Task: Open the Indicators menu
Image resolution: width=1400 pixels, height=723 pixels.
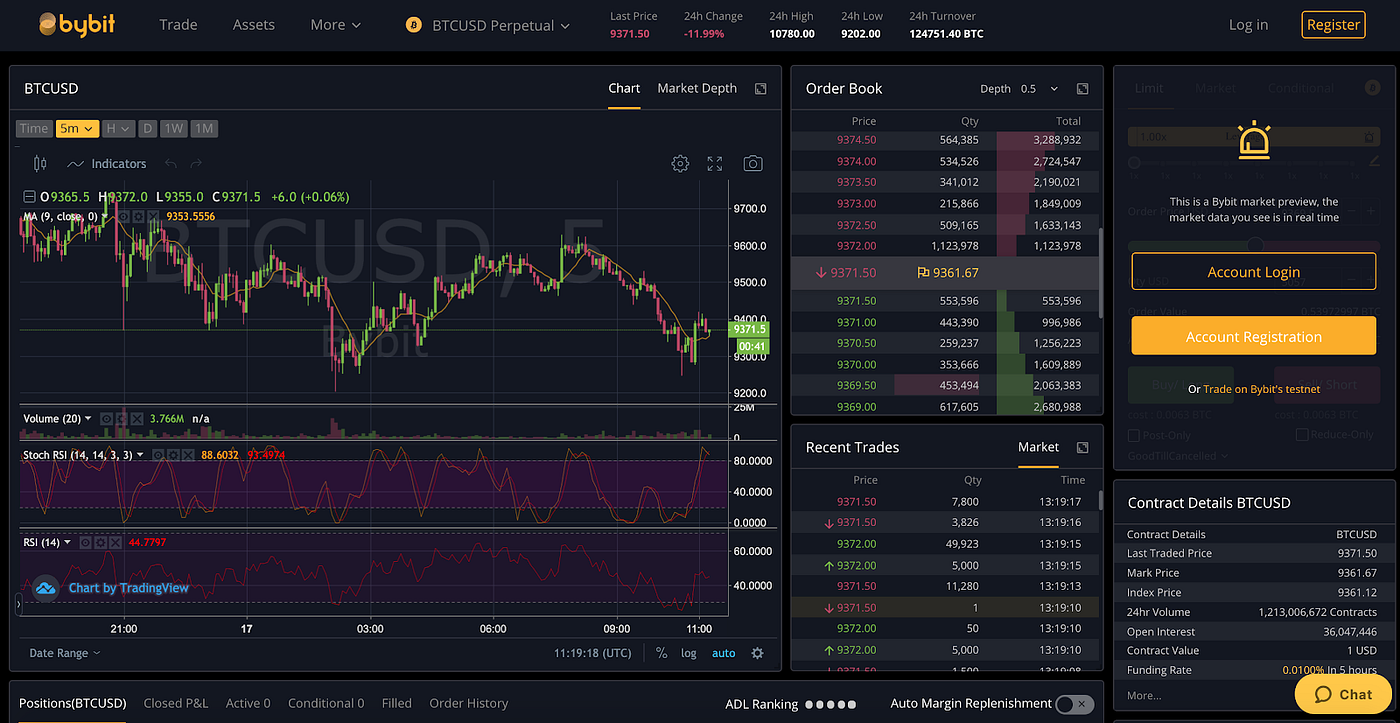Action: (107, 163)
